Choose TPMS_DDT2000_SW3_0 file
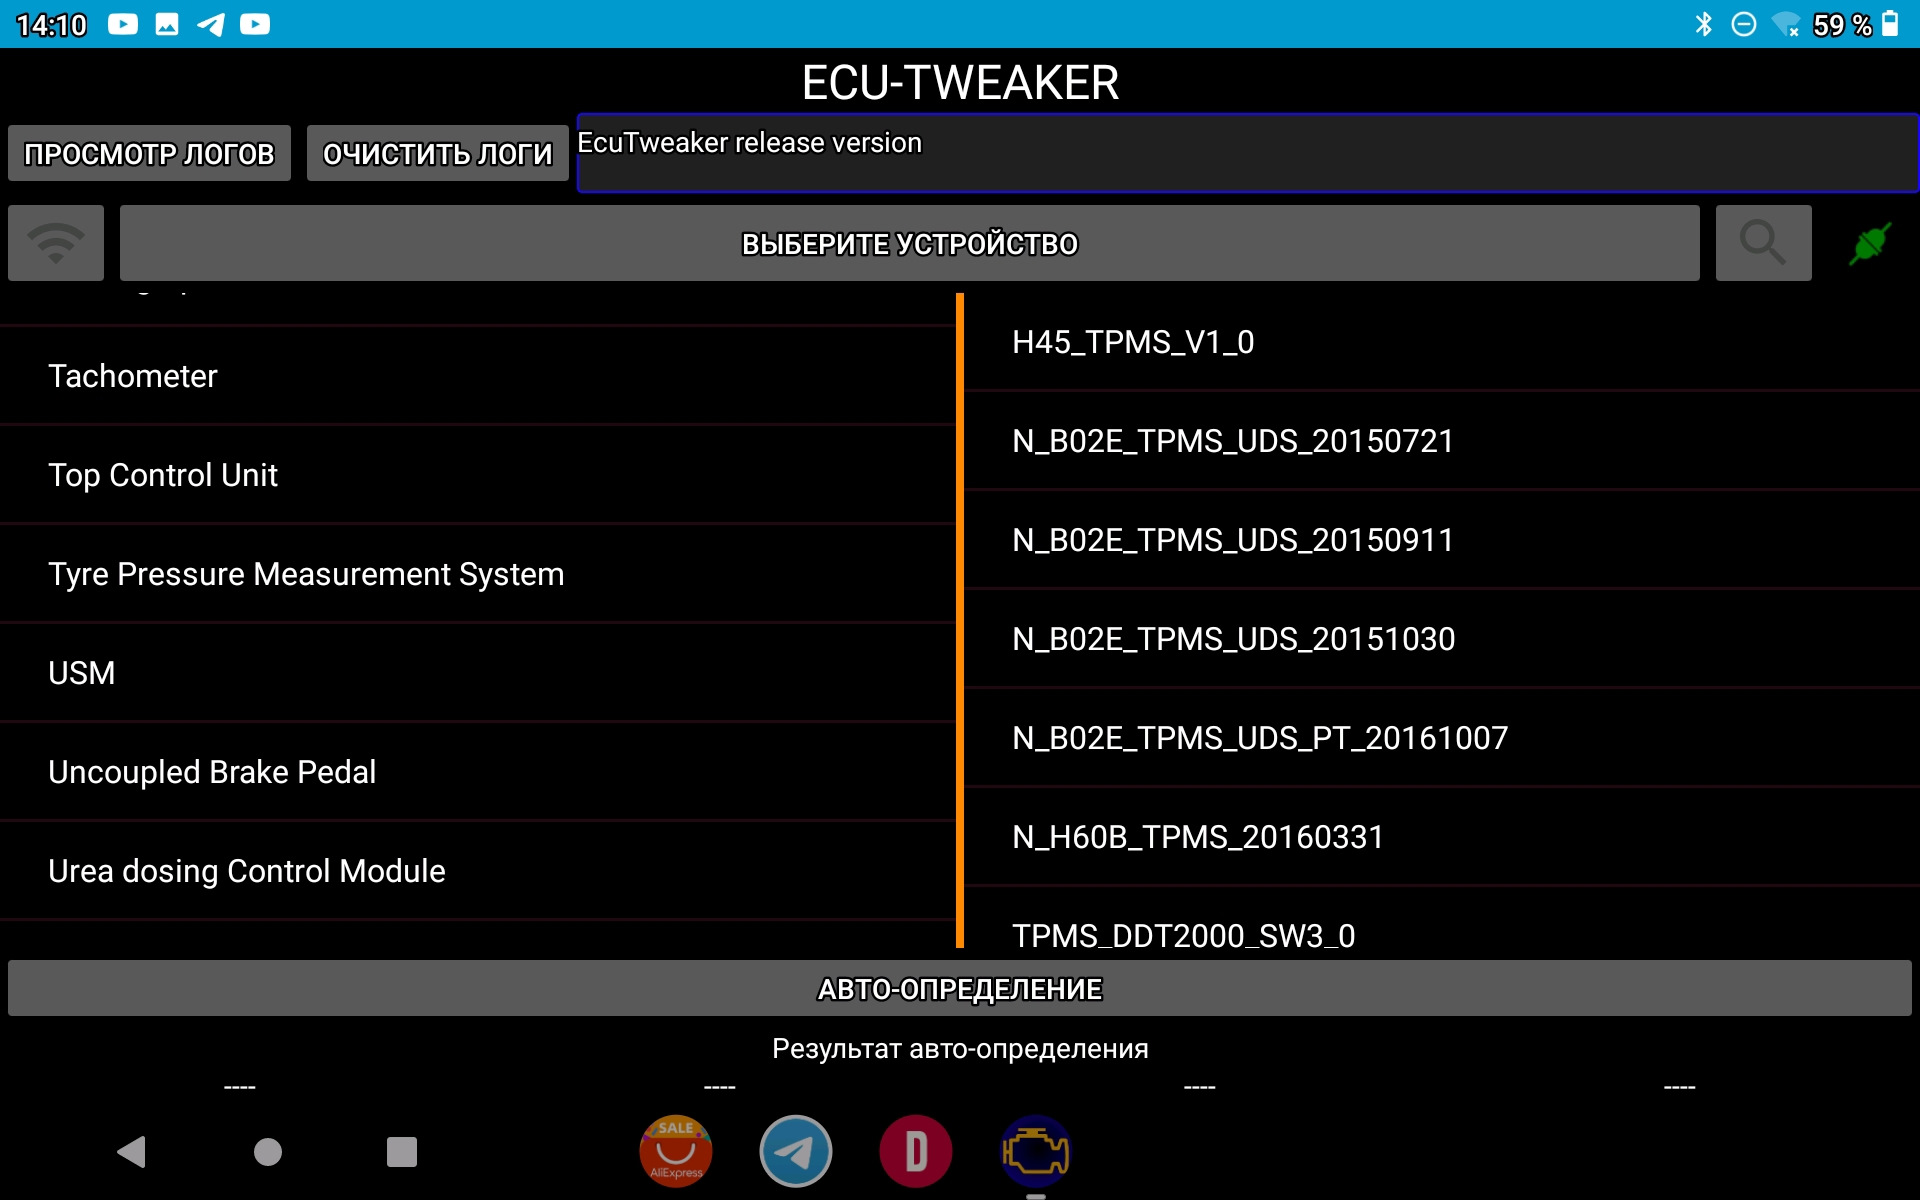Screen dimensions: 1920x1200 1442,919
